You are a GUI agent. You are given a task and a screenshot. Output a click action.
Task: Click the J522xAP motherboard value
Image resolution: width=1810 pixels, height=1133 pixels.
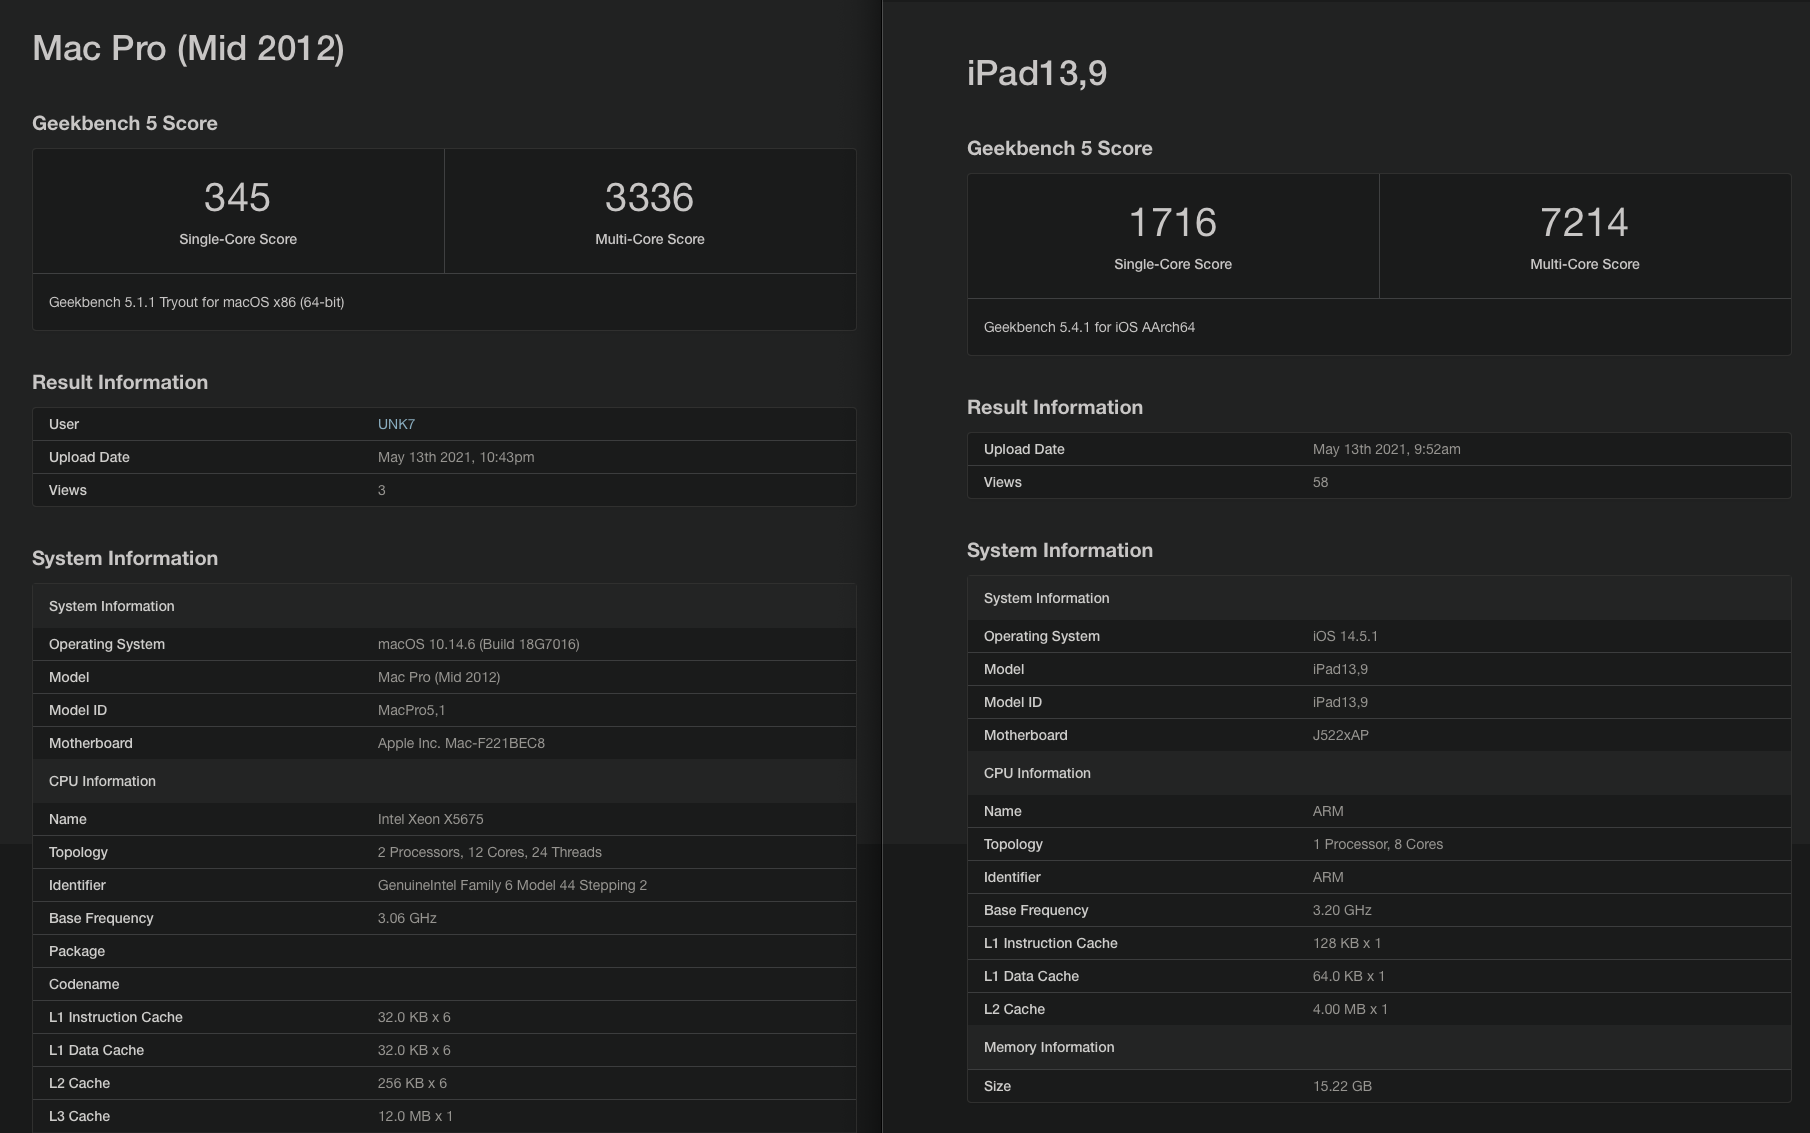coord(1340,735)
